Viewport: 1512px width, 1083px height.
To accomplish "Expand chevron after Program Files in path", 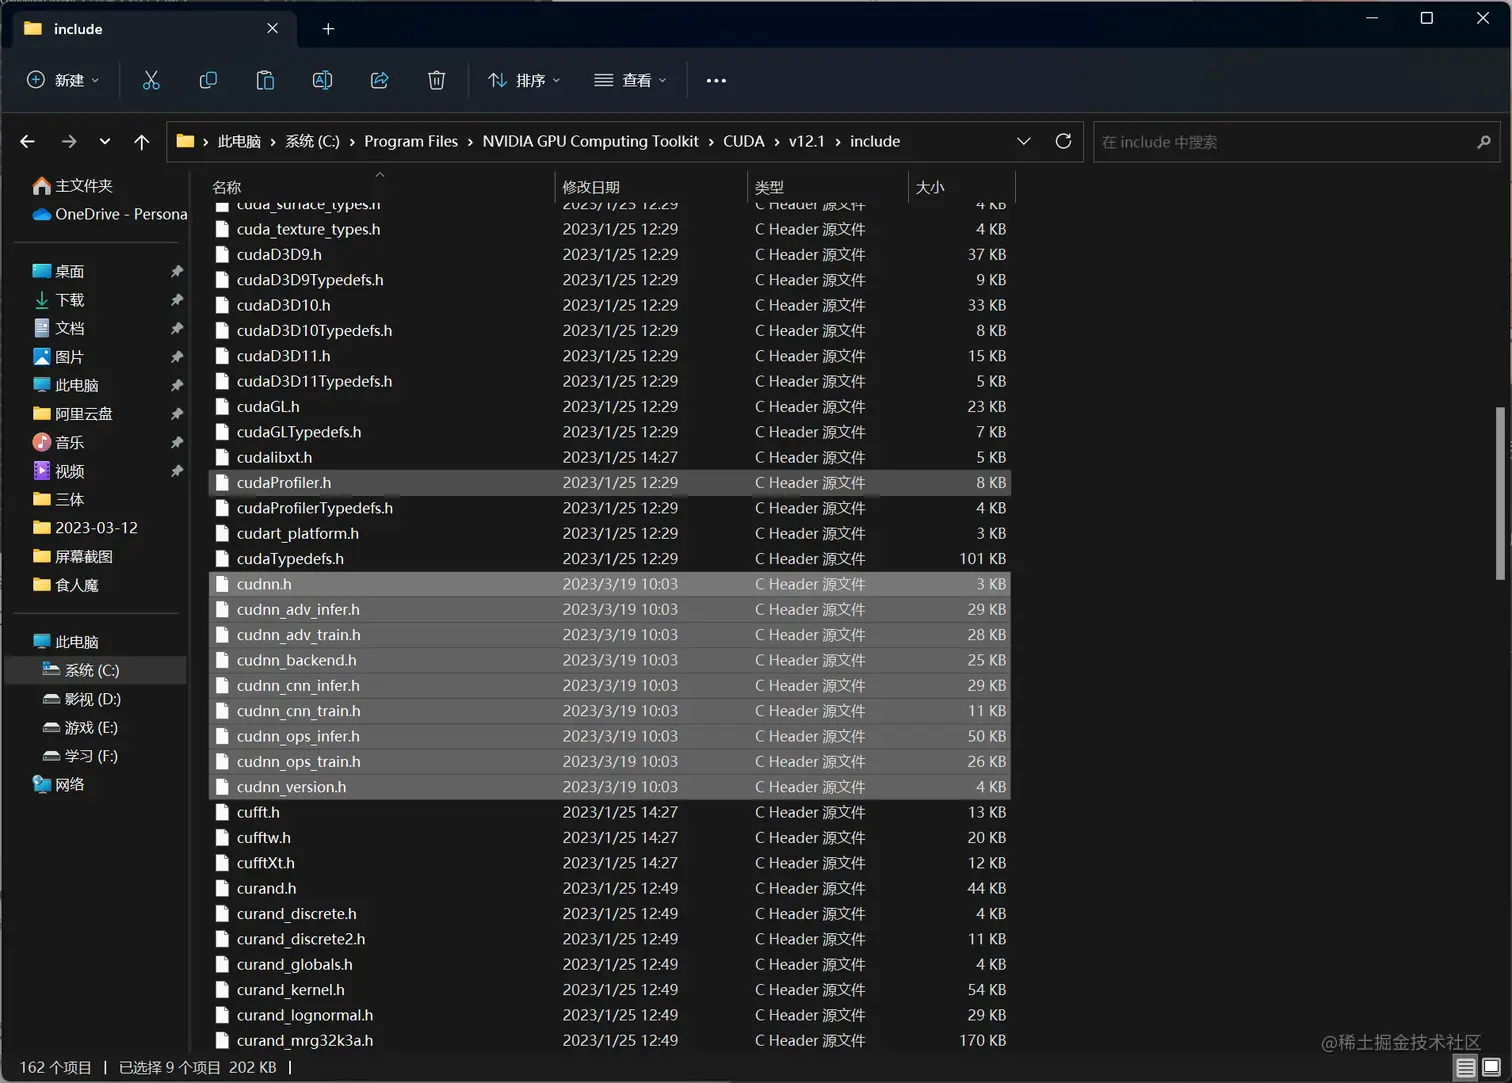I will 470,142.
